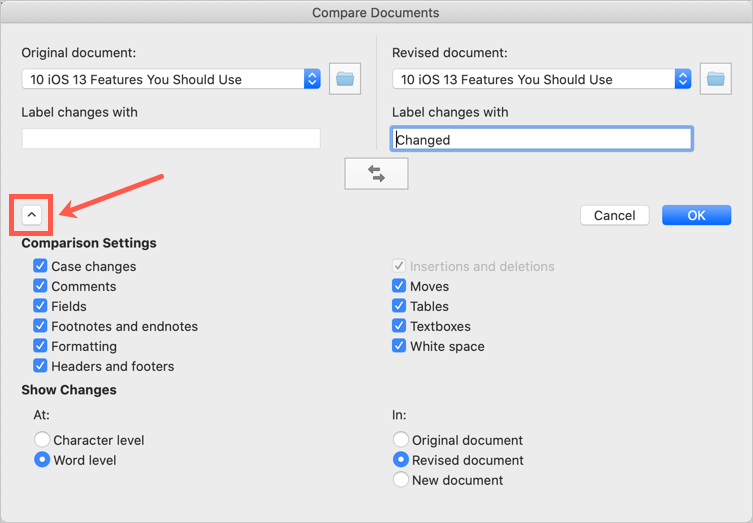Toggle the Formatting checkbox
Viewport: 753px width, 523px height.
click(x=40, y=346)
